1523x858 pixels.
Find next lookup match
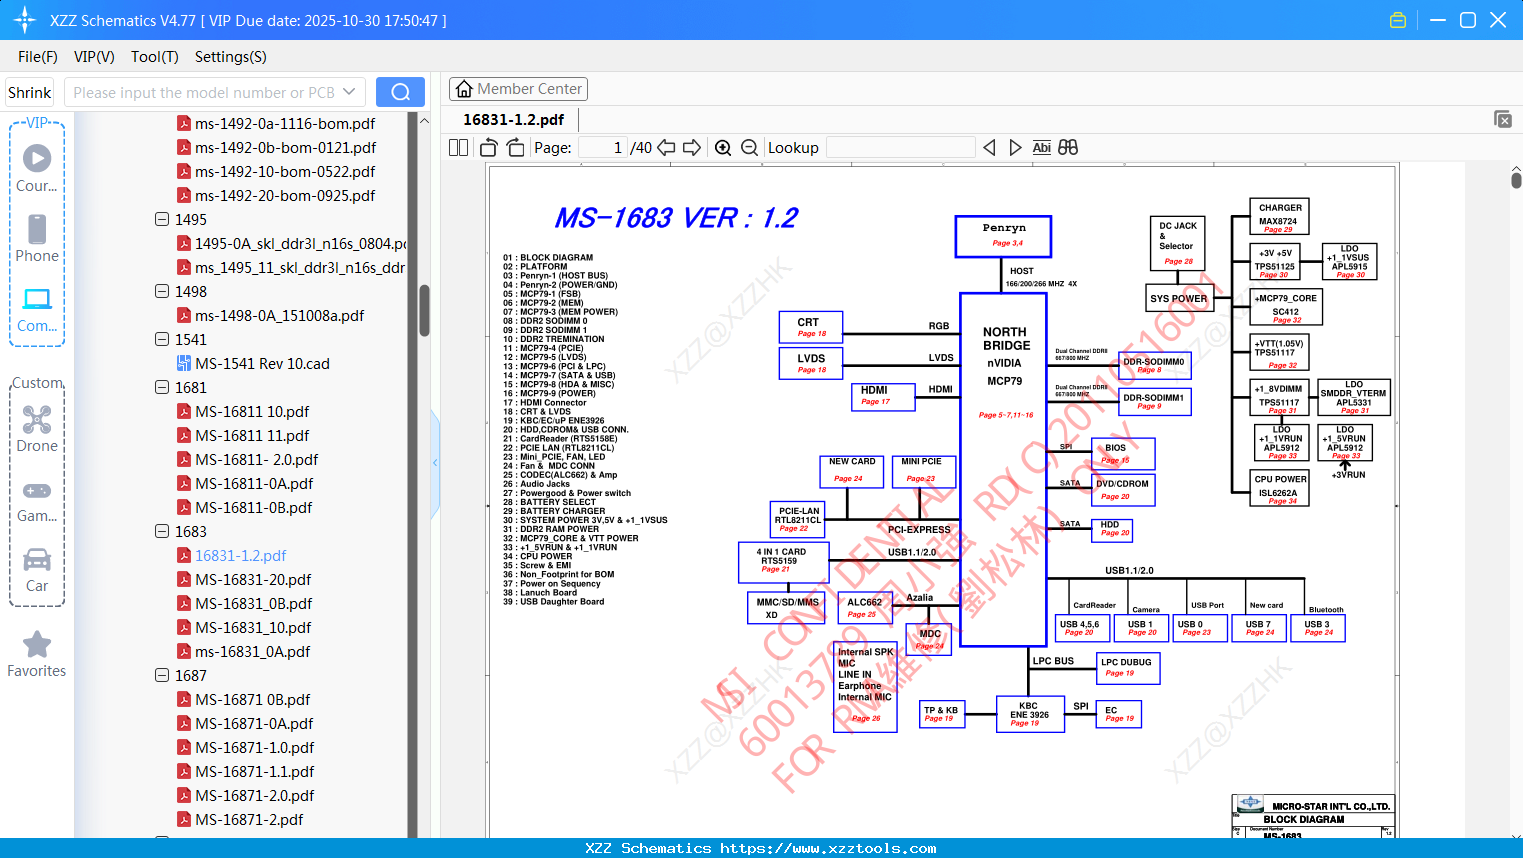(x=1015, y=147)
